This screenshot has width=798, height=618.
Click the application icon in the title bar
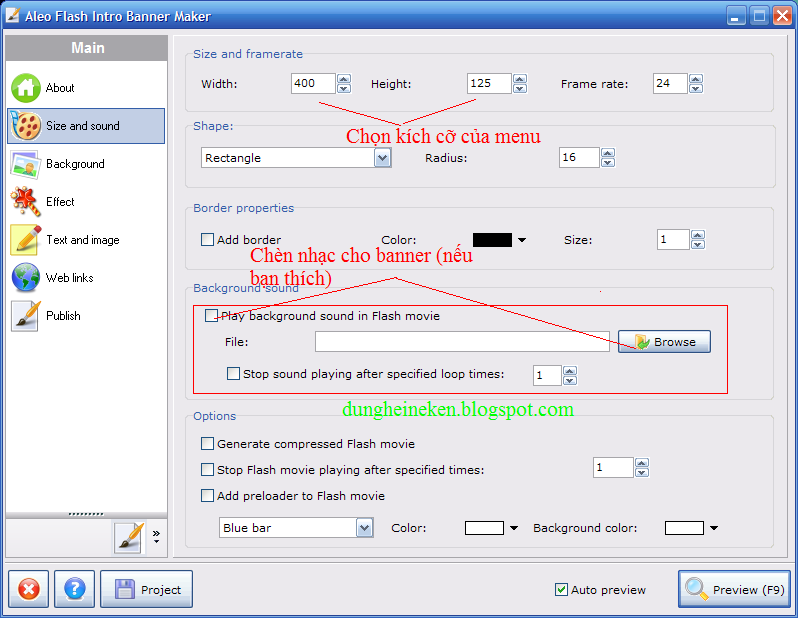(13, 15)
